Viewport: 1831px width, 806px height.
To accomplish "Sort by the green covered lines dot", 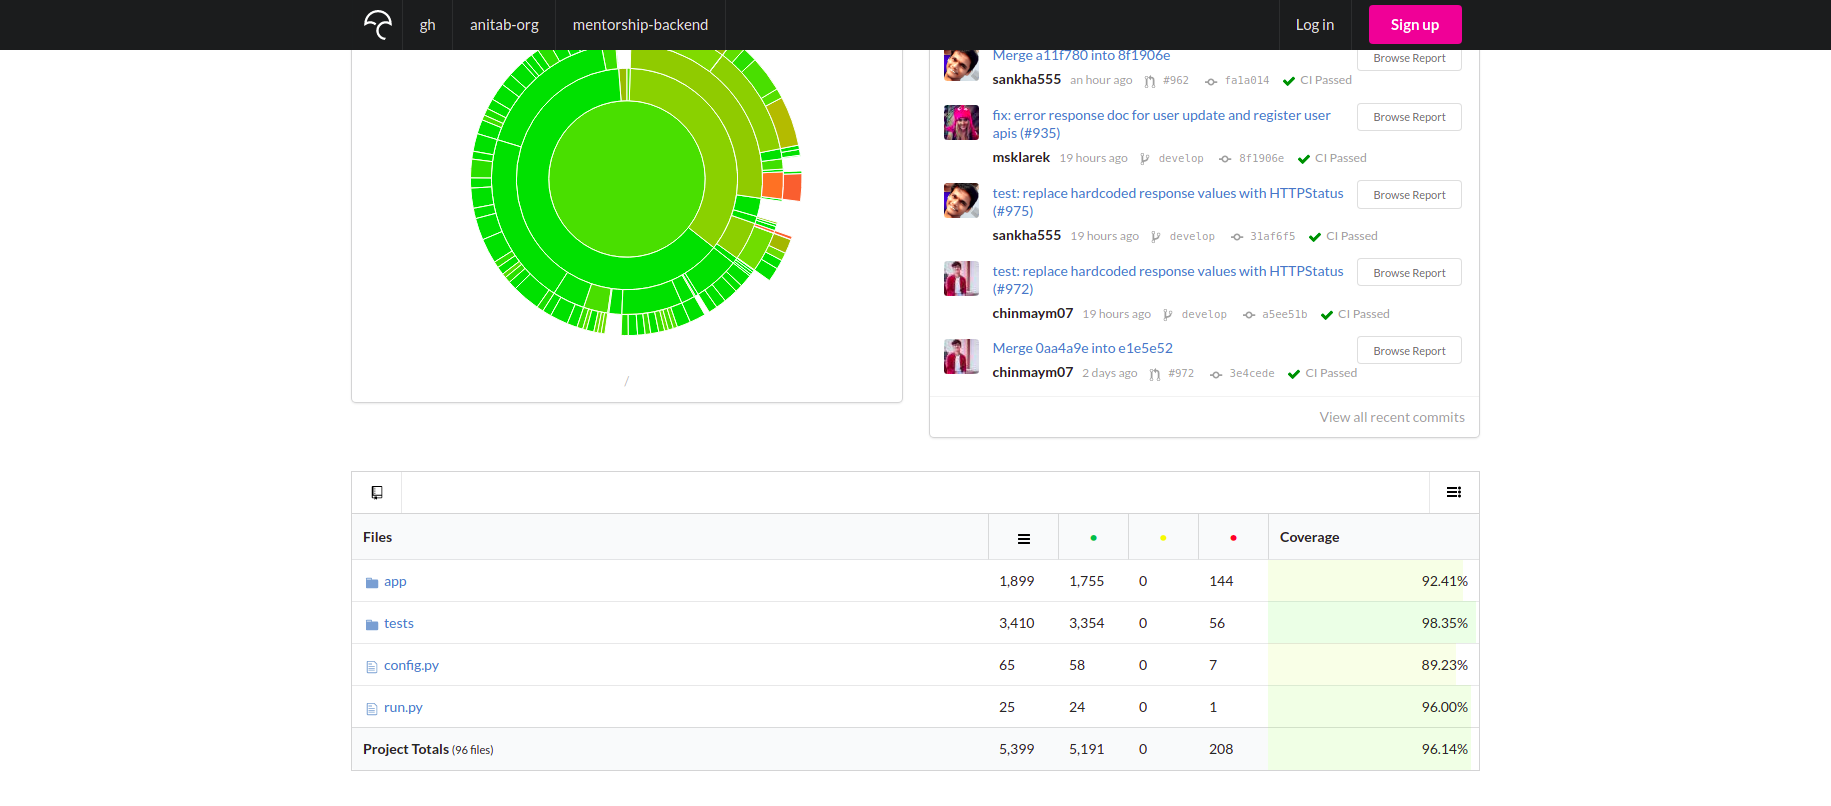I will 1094,538.
